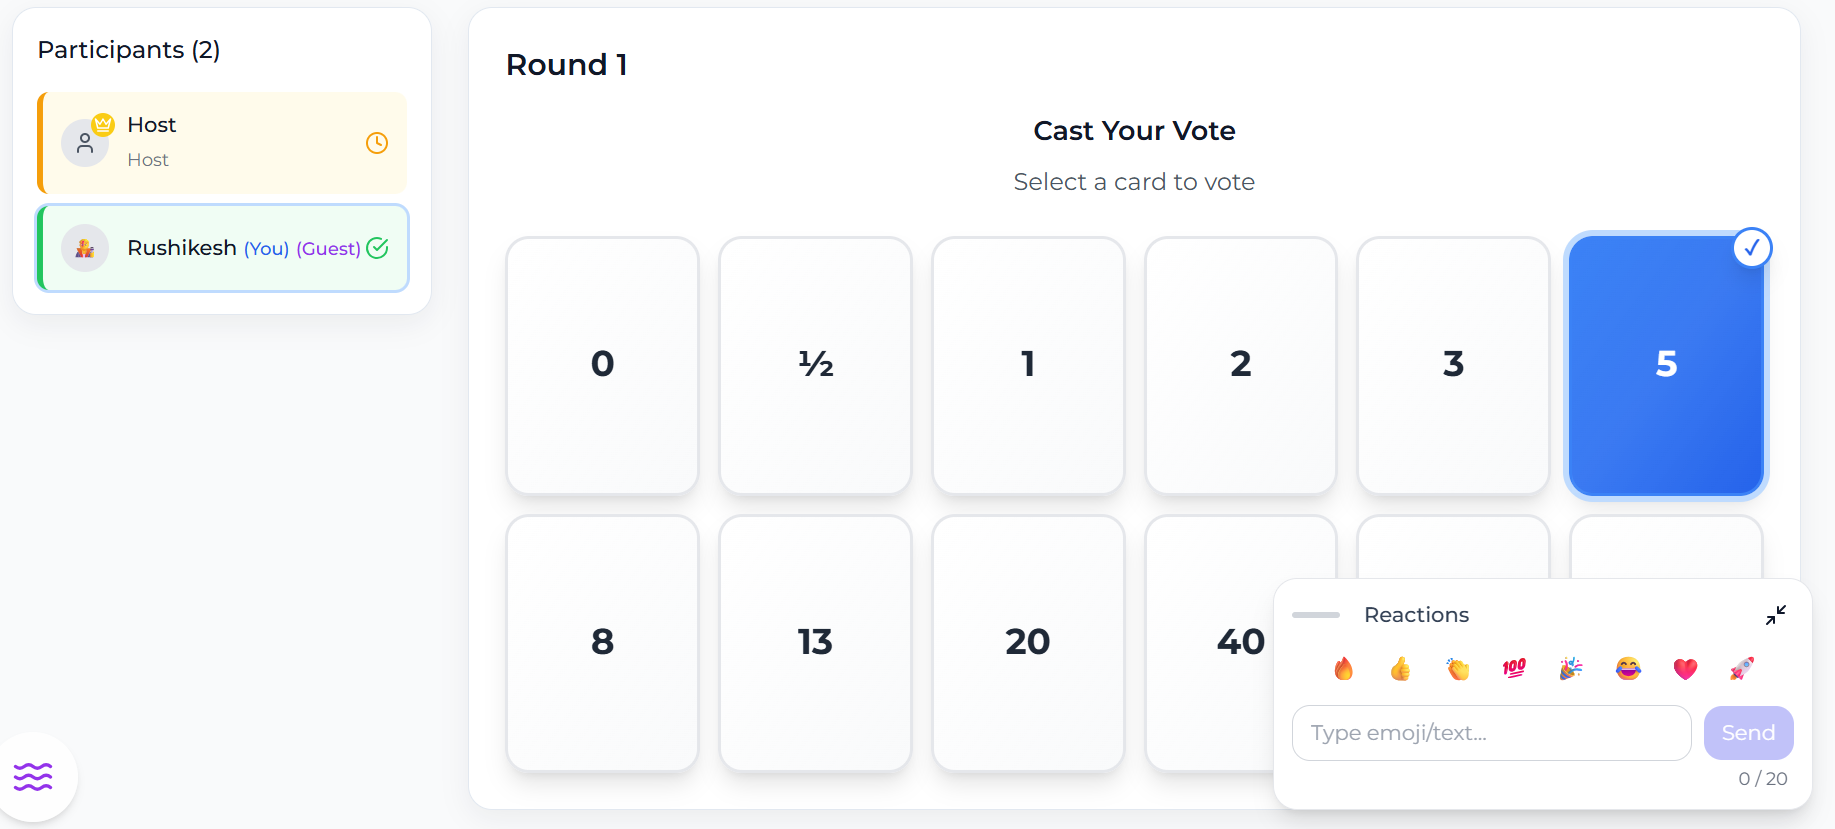
Task: Pick the 20 vote card
Action: pos(1027,642)
